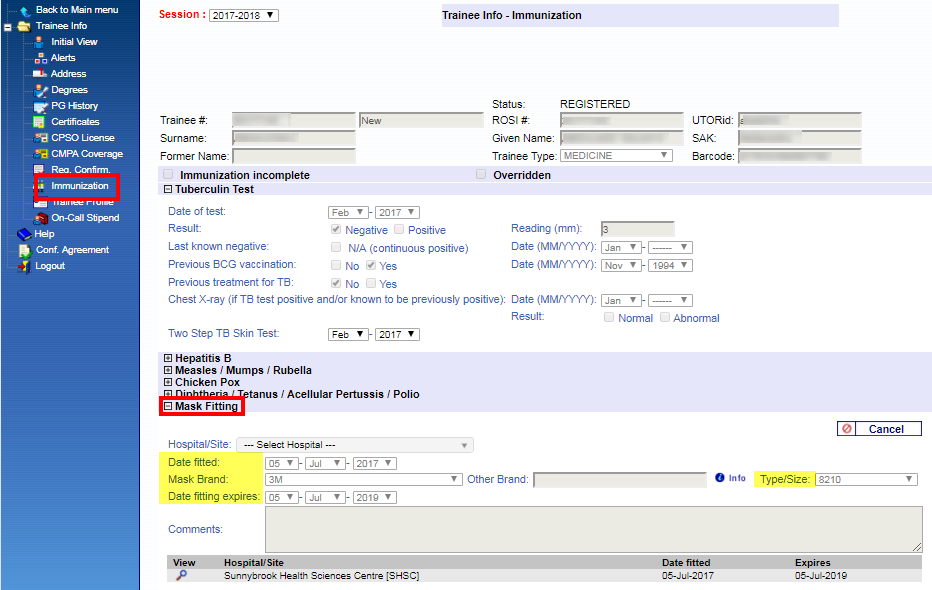Click the Logout icon in sidebar
The width and height of the screenshot is (932, 590).
24,266
